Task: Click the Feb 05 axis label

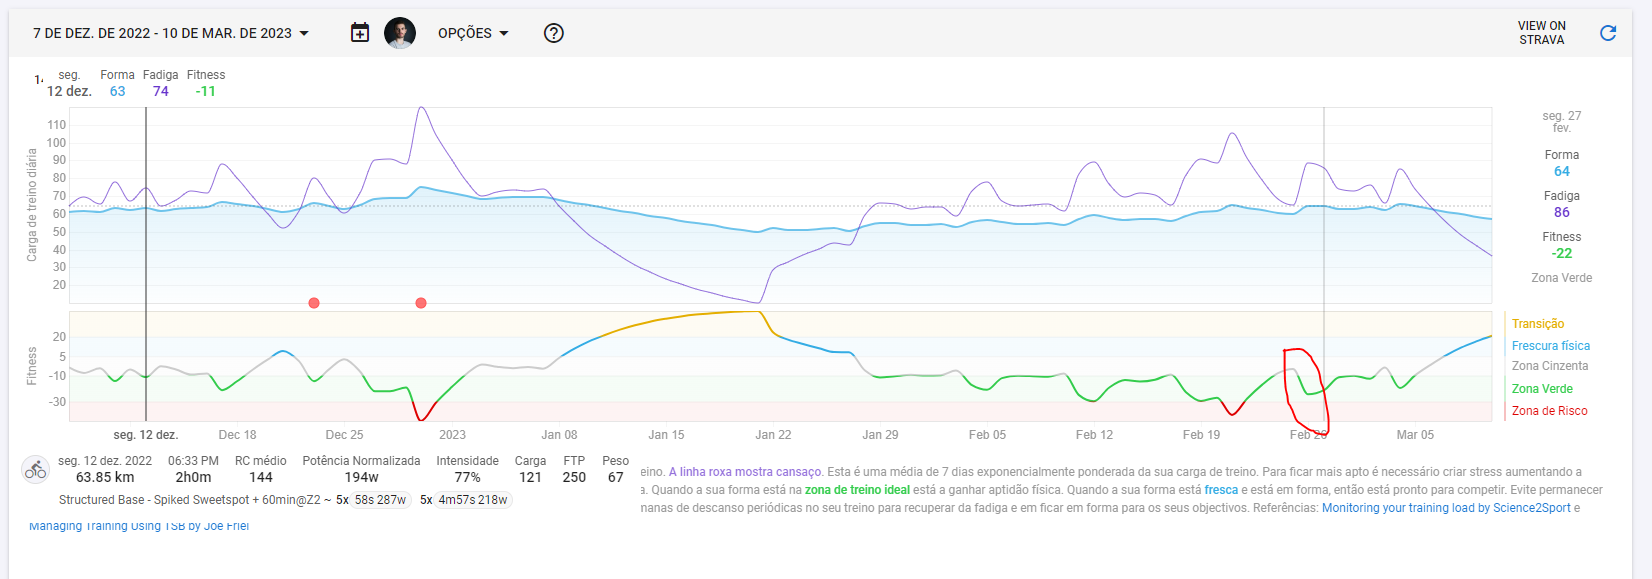Action: pyautogui.click(x=987, y=435)
